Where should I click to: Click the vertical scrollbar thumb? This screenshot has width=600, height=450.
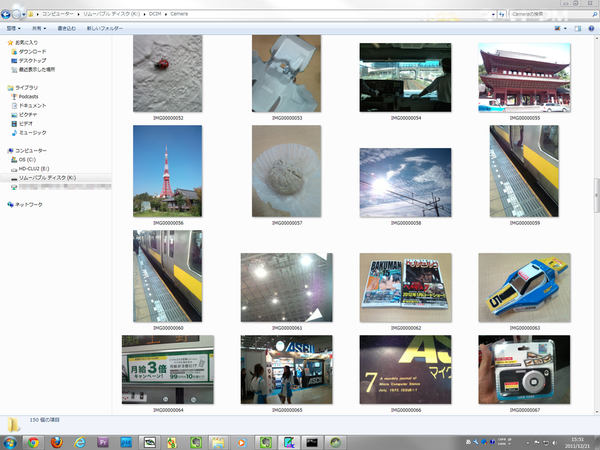[x=597, y=196]
